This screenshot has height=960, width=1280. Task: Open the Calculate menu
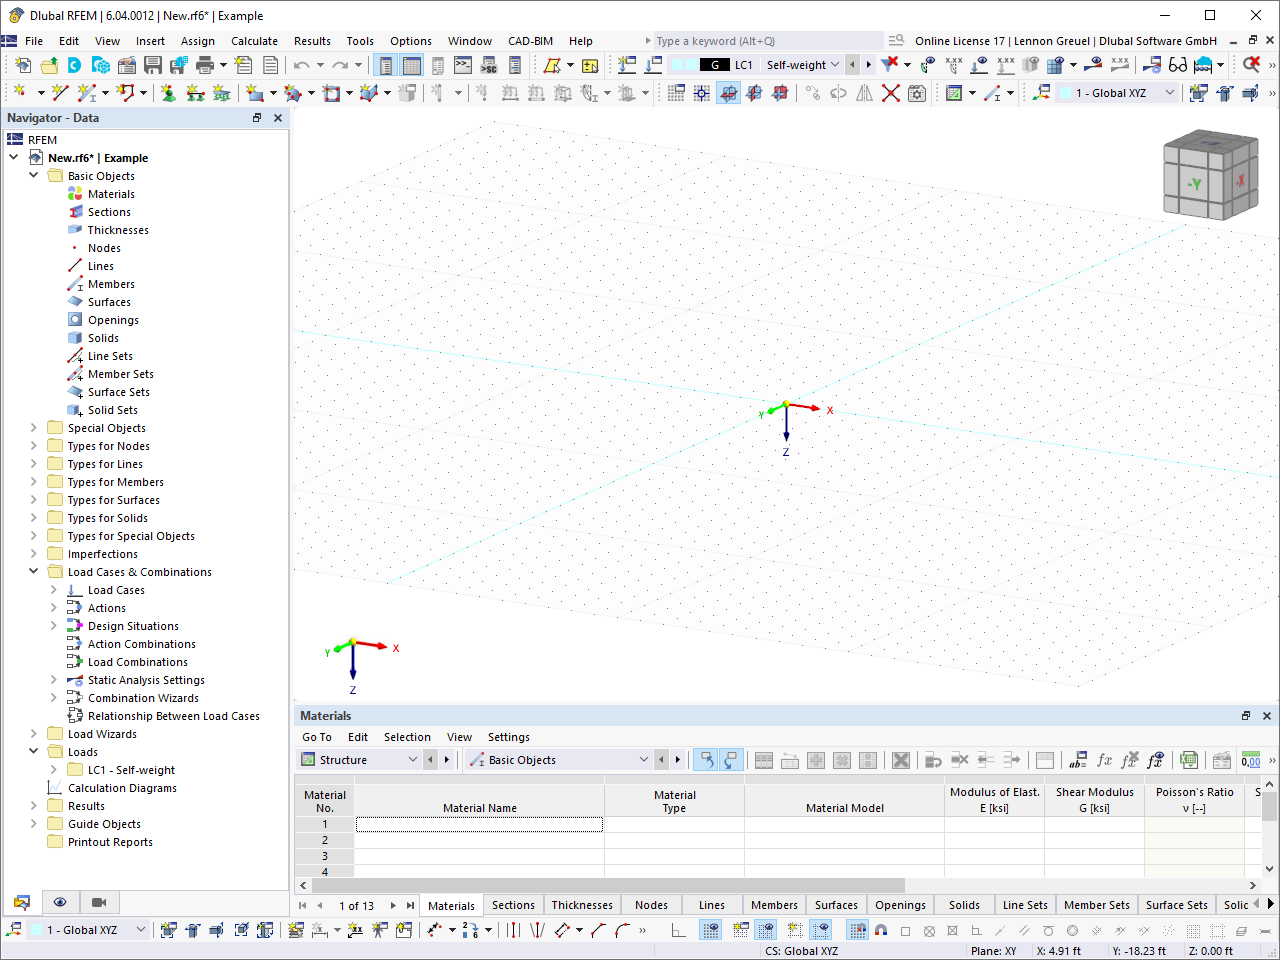254,41
